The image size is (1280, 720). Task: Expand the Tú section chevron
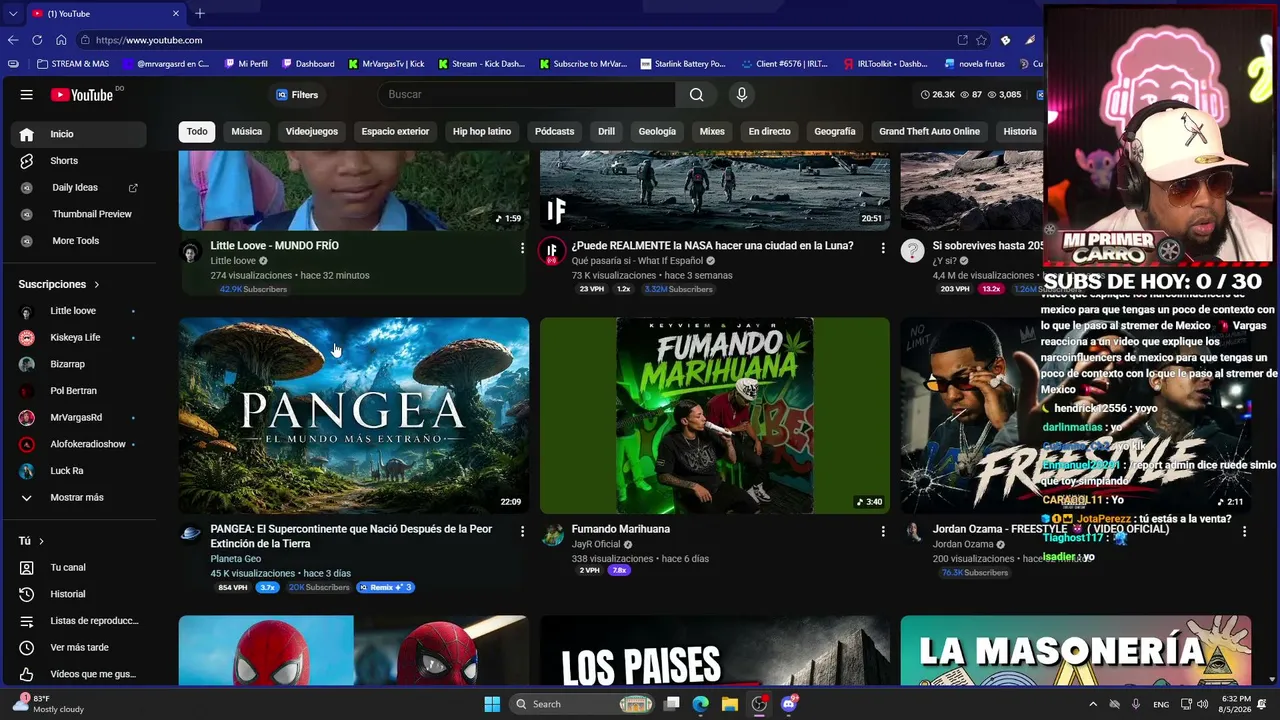tap(41, 541)
